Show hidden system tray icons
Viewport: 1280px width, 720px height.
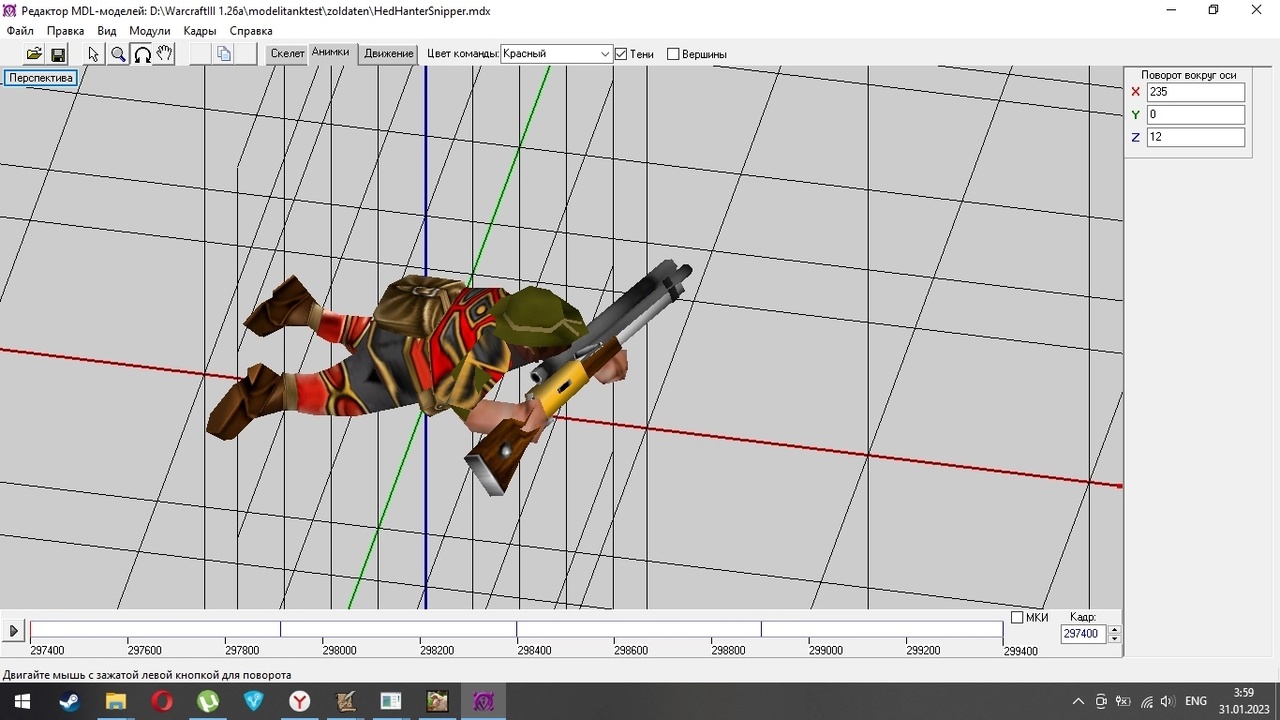point(1078,701)
